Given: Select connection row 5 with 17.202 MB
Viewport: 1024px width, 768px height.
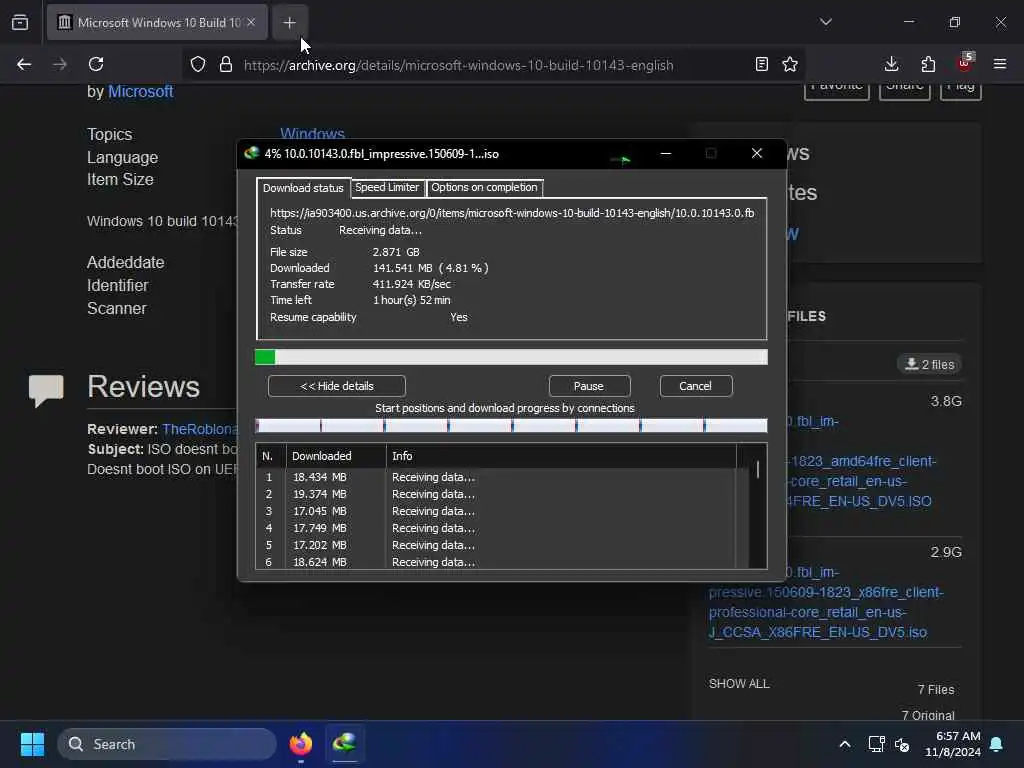Looking at the screenshot, I should point(496,545).
